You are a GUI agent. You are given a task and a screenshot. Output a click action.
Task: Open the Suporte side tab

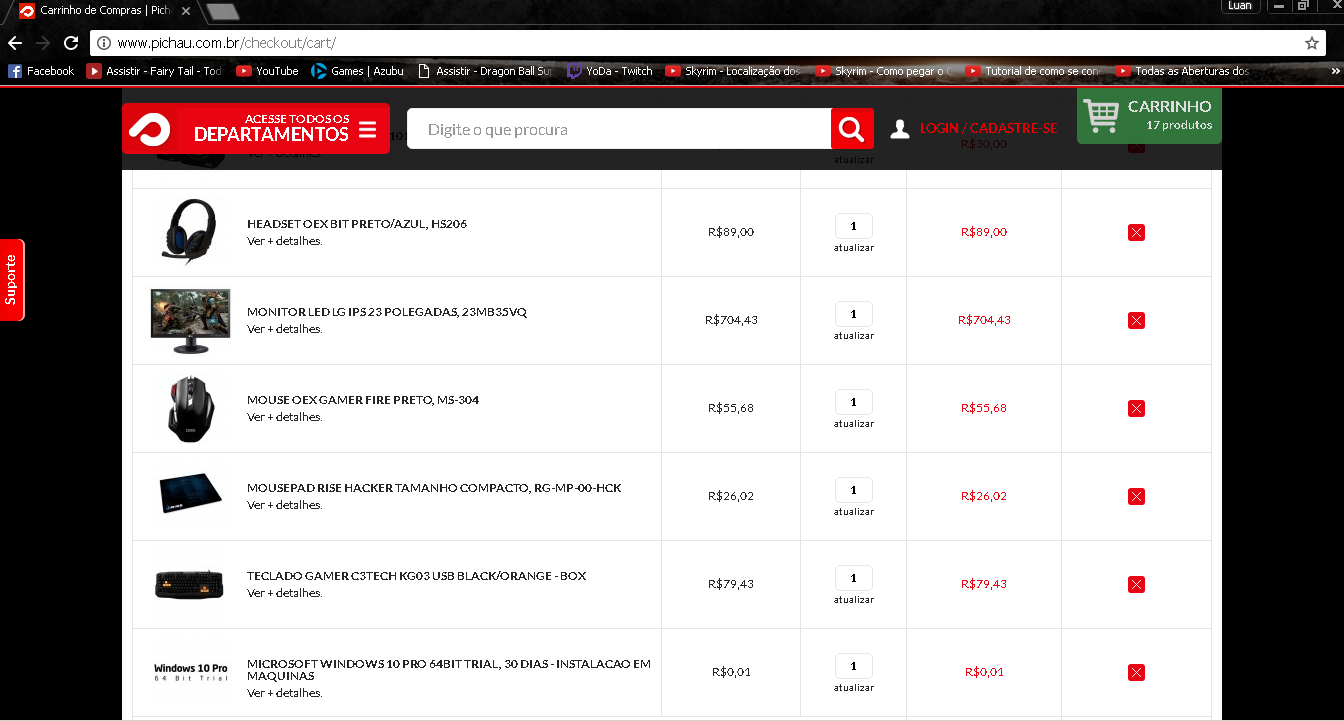[12, 280]
